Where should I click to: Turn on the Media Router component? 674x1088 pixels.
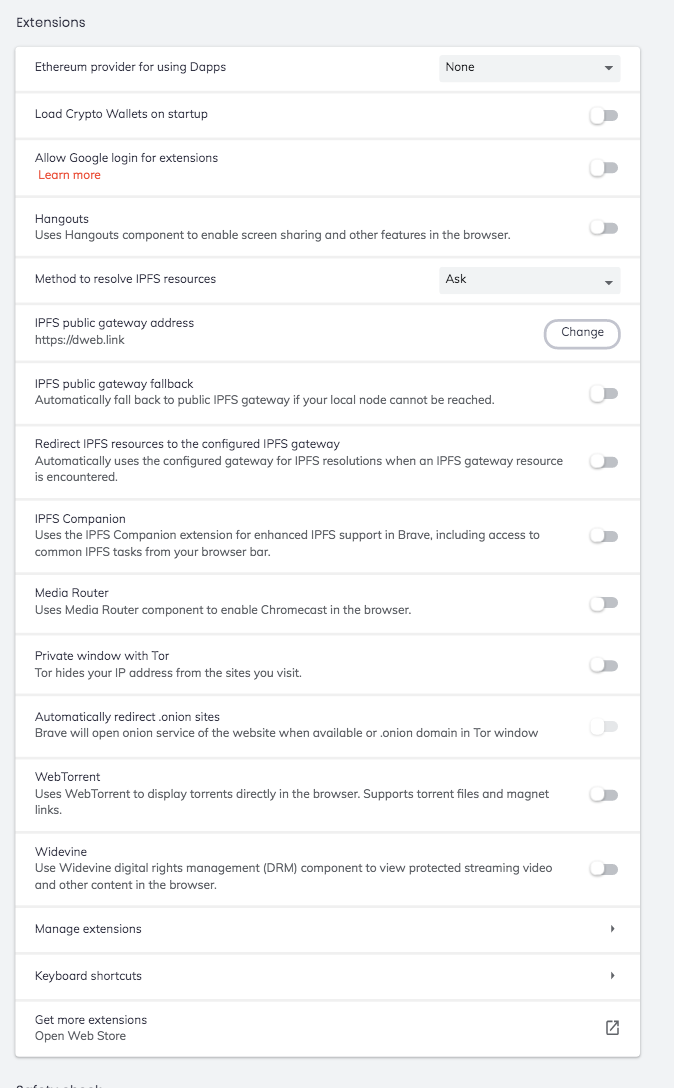pyautogui.click(x=603, y=603)
